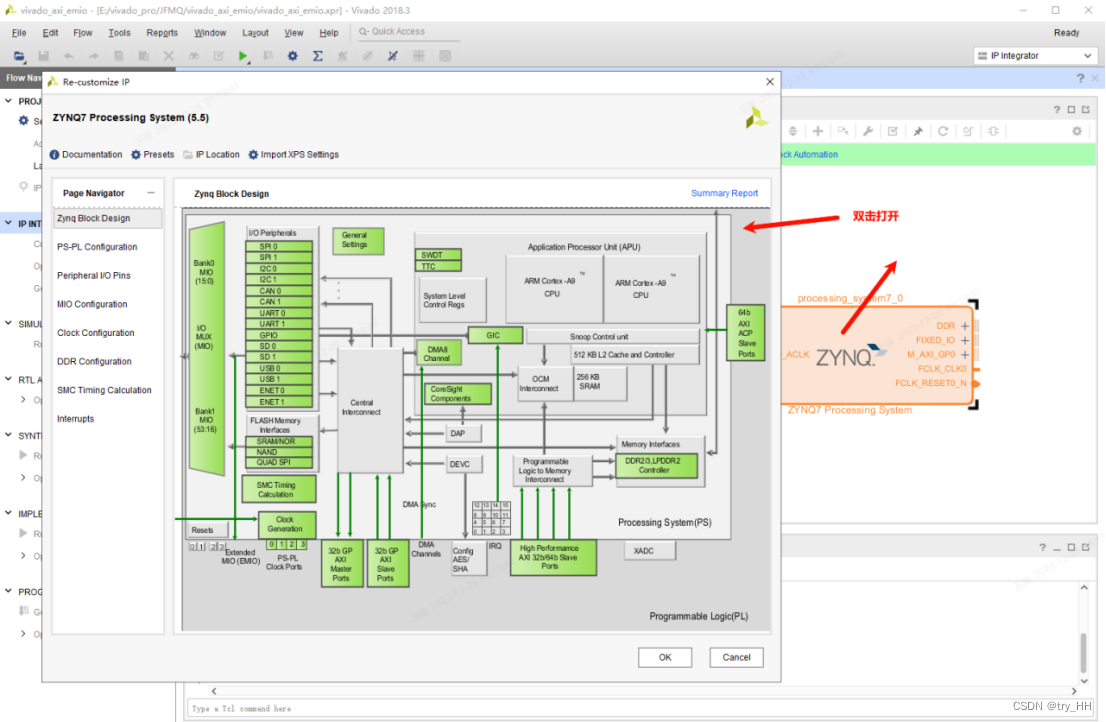This screenshot has width=1106, height=722.
Task: Collapse the SIMULATION section chevron
Action: coord(8,323)
